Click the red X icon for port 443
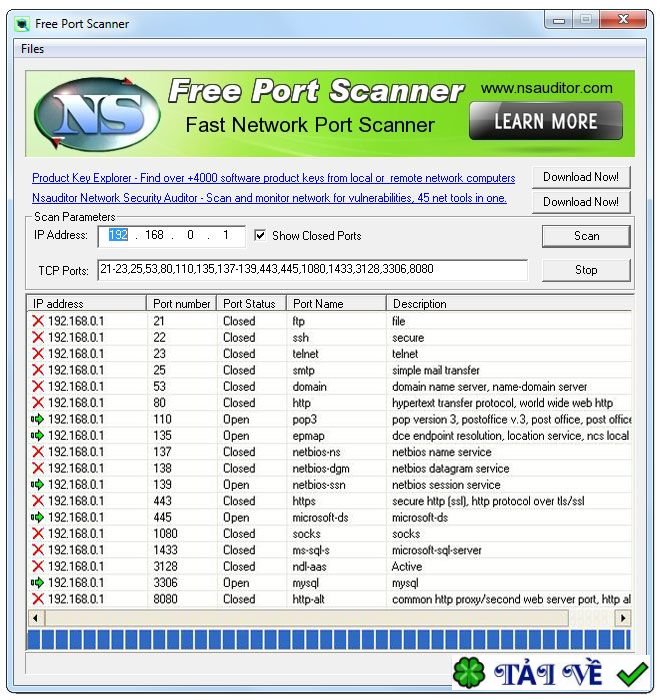660x700 pixels. [38, 501]
